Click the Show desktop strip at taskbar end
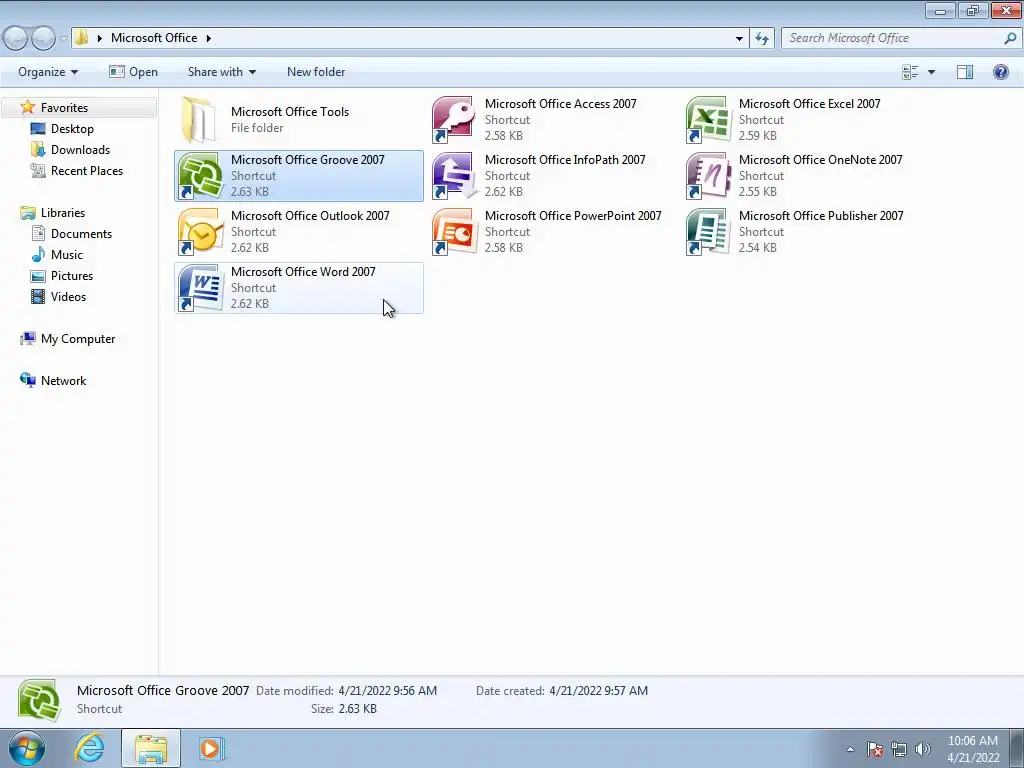This screenshot has height=768, width=1024. pos(1017,748)
